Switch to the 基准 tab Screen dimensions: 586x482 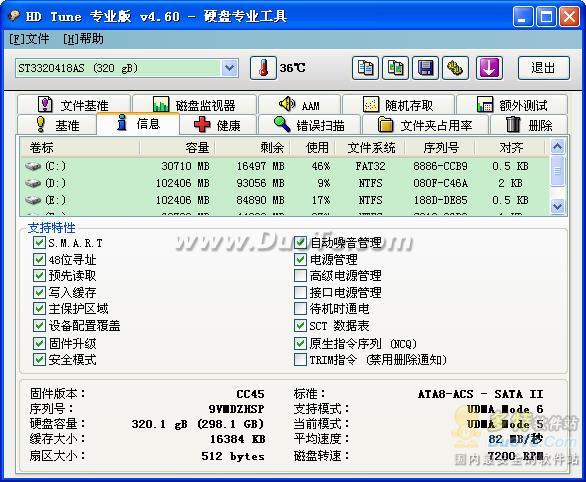coord(57,125)
